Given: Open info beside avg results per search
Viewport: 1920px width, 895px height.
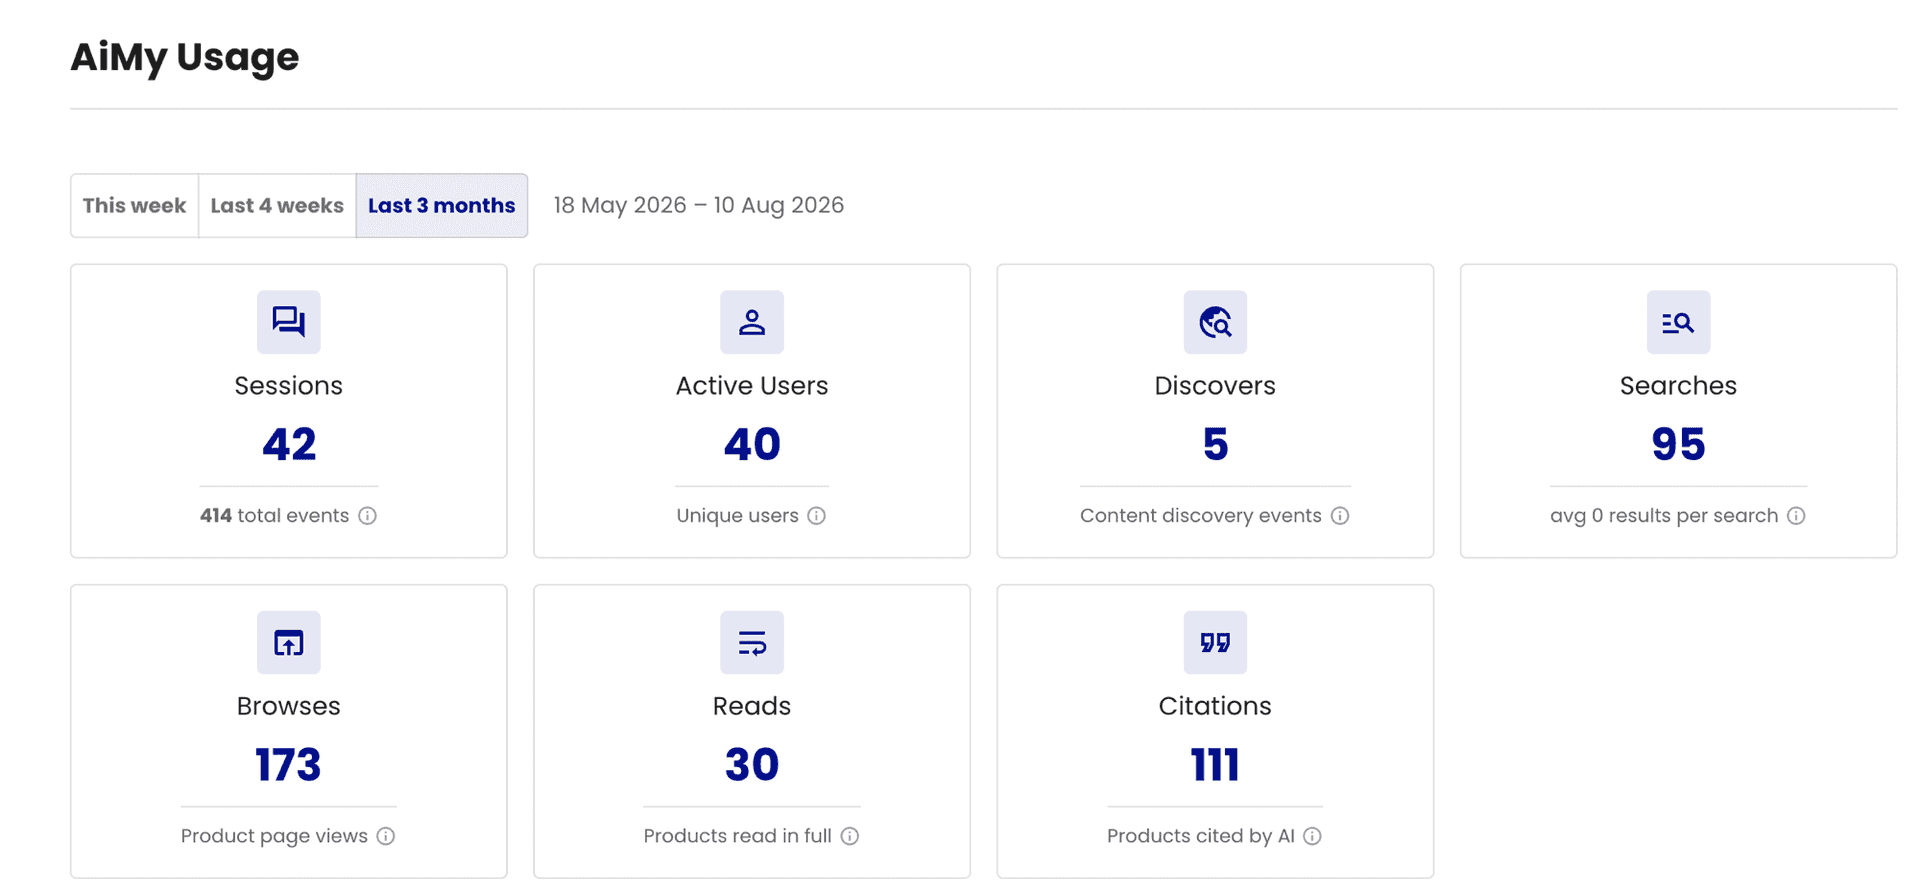Looking at the screenshot, I should point(1797,516).
